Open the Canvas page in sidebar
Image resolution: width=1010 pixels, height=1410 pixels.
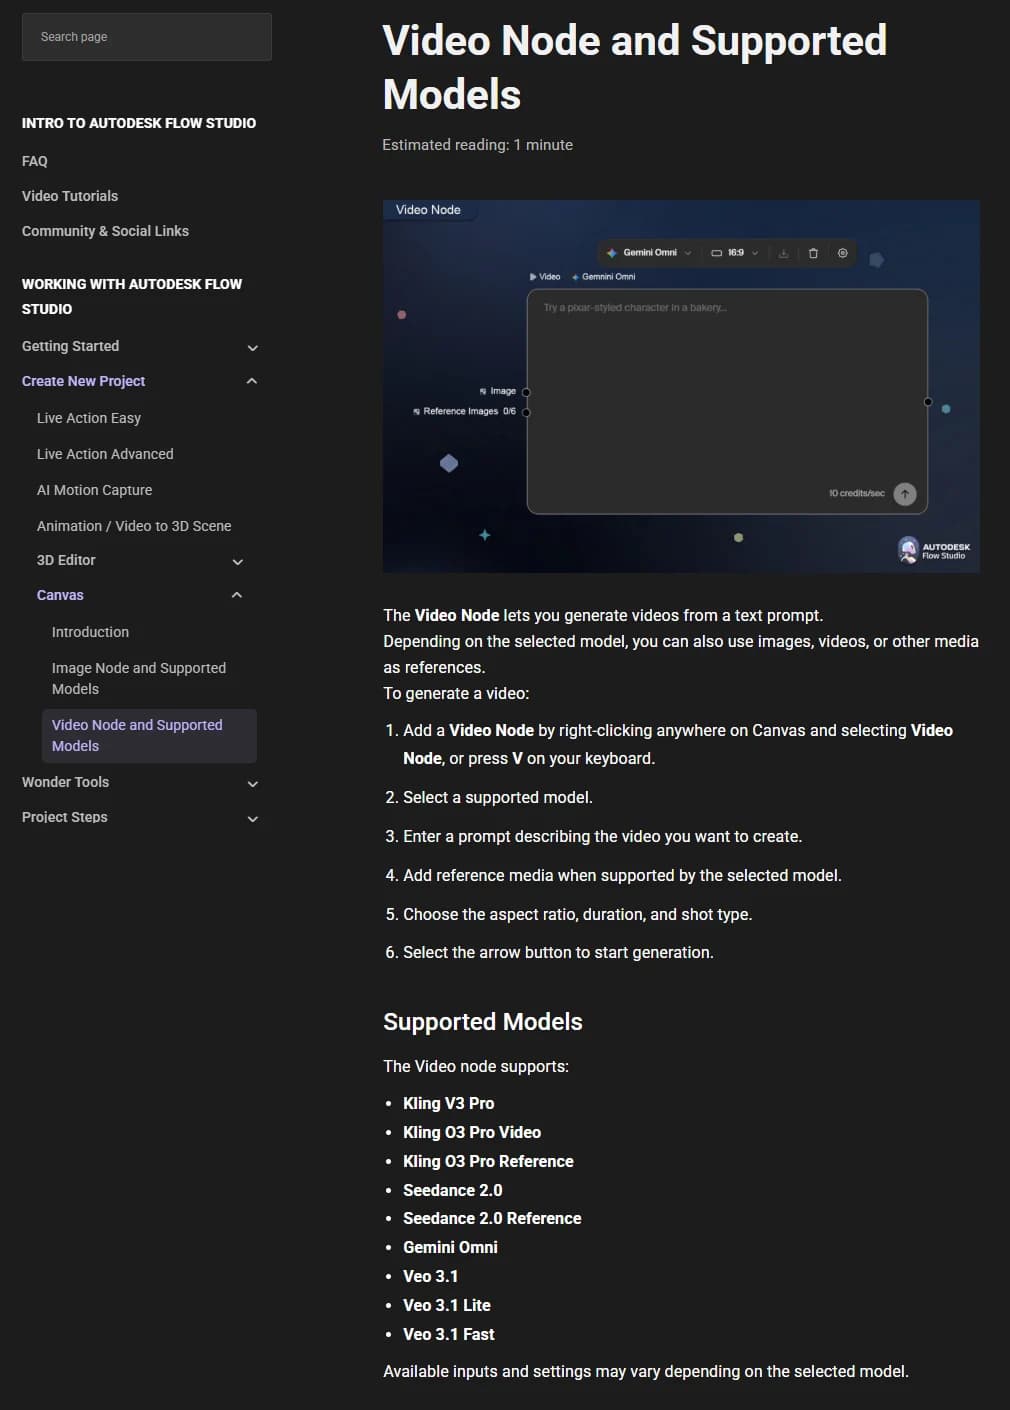tap(60, 595)
